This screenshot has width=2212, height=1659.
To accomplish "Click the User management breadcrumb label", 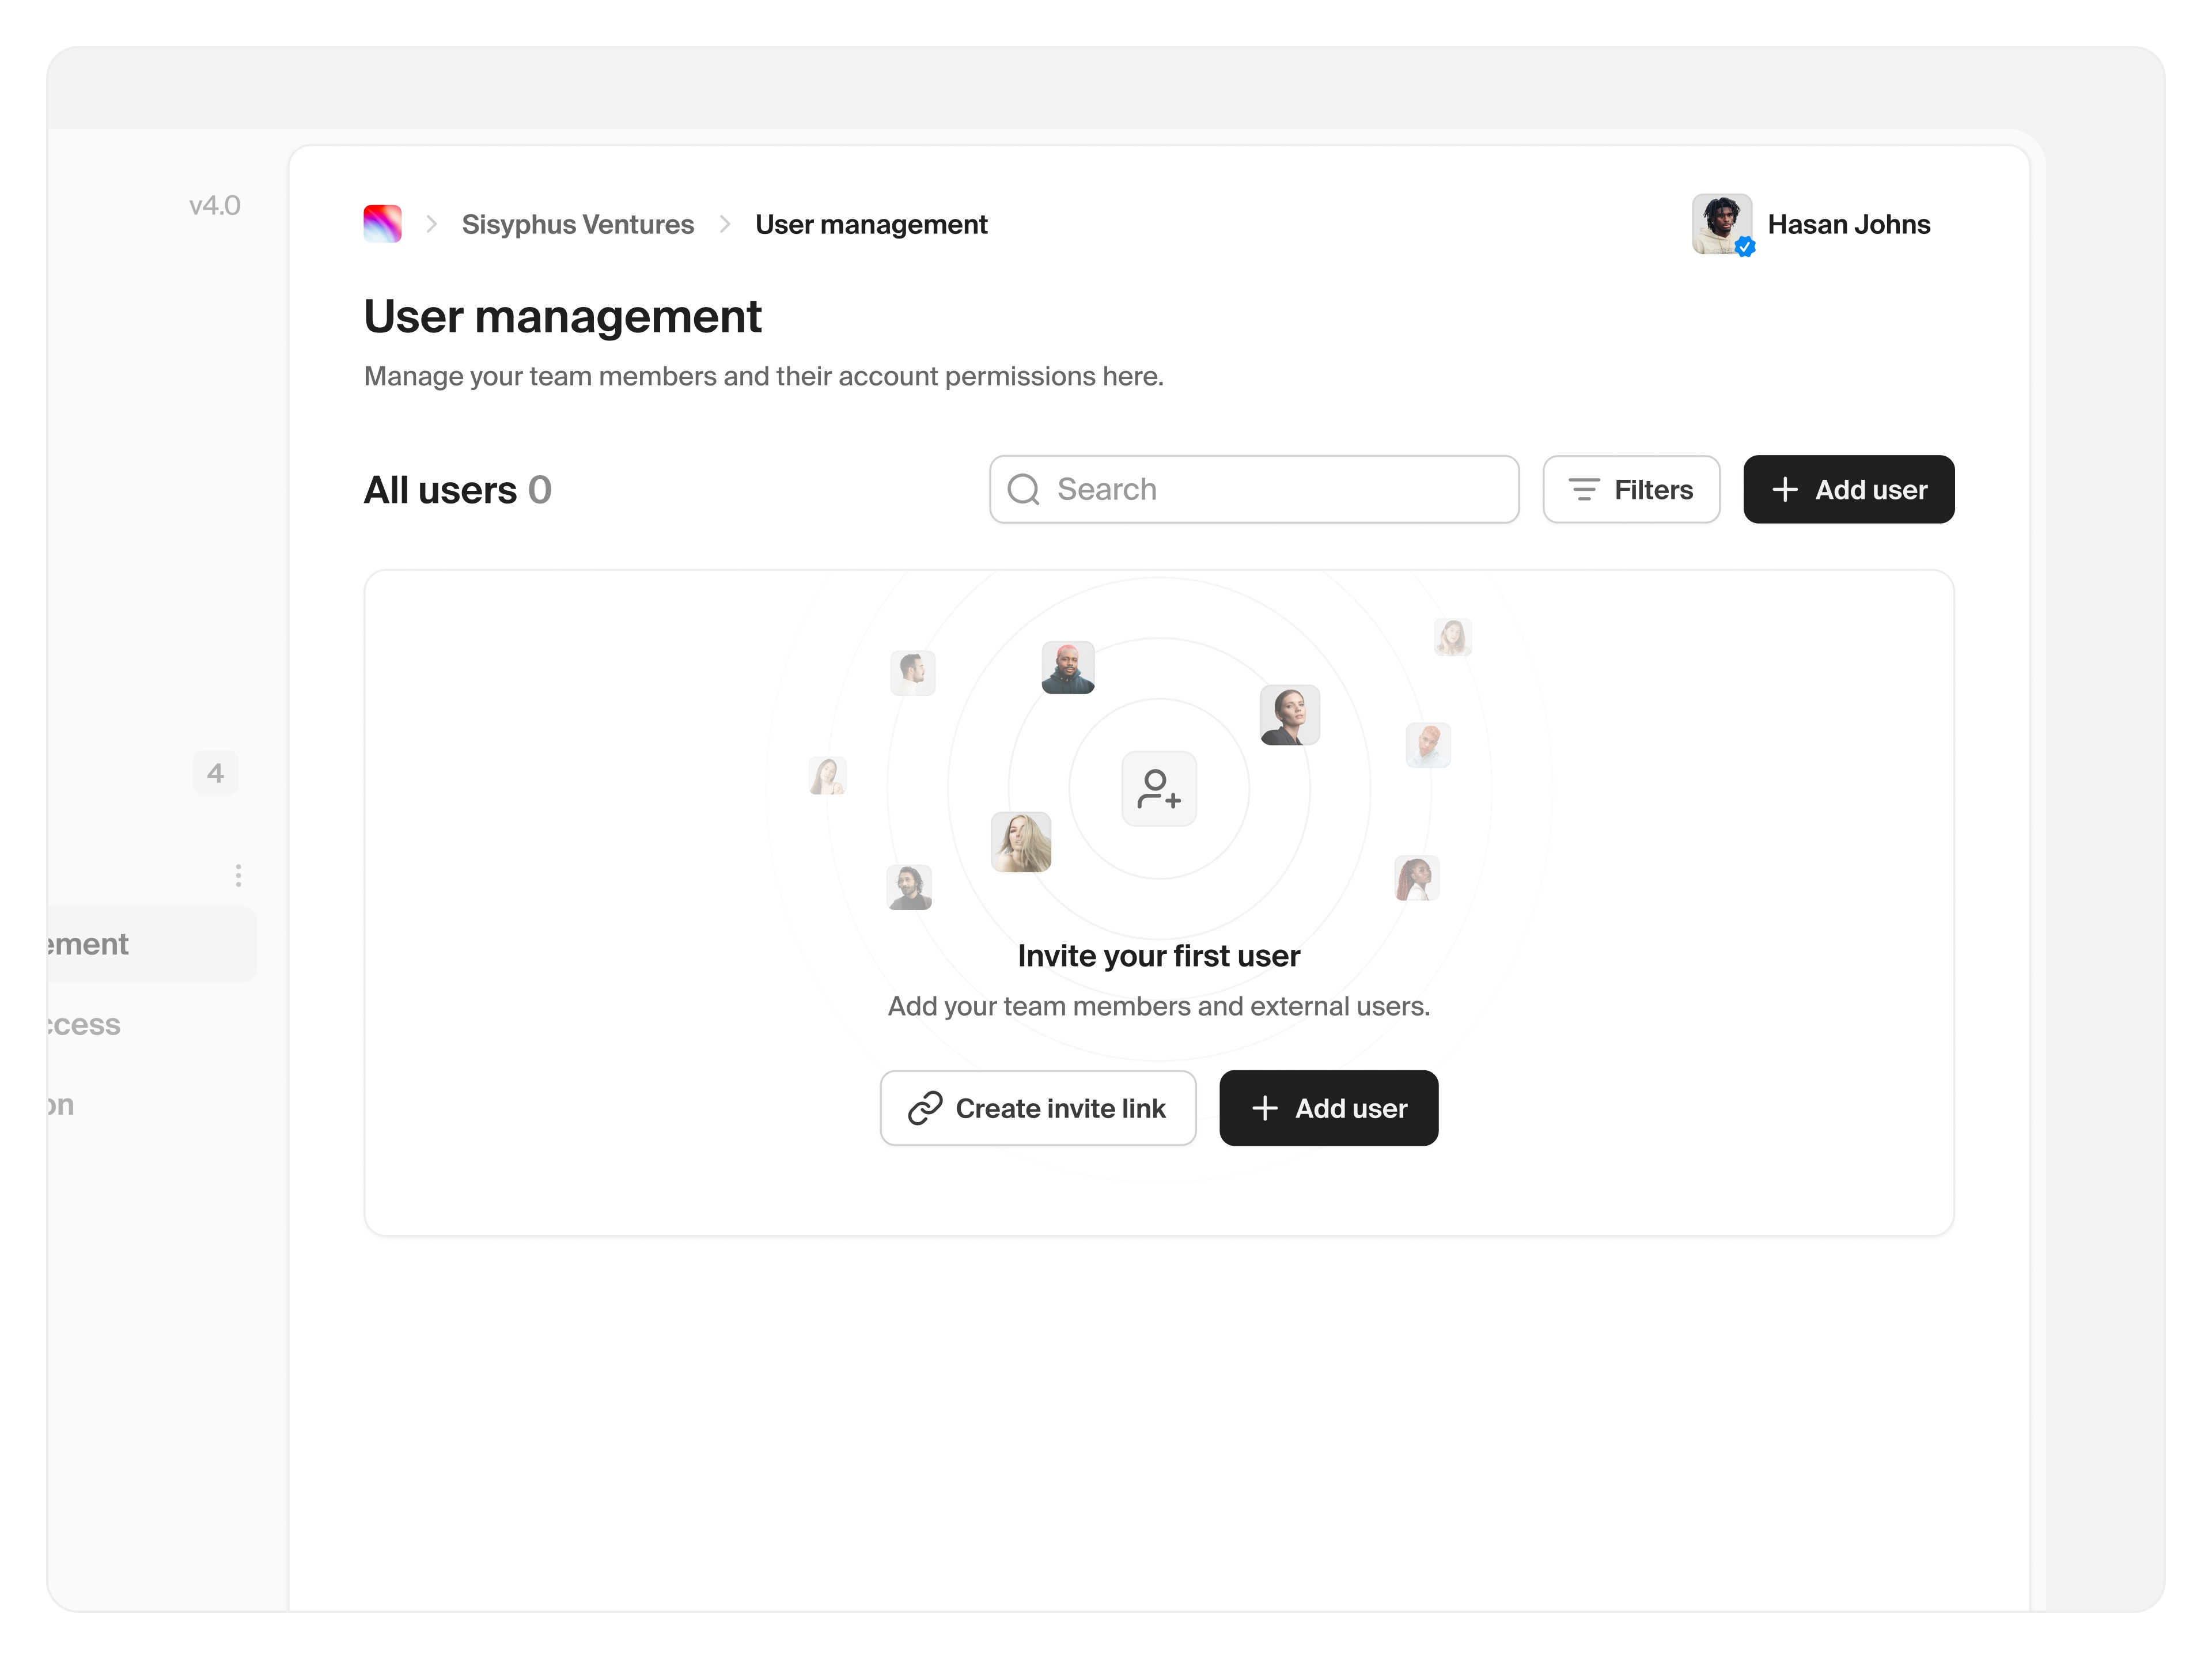I will (871, 224).
